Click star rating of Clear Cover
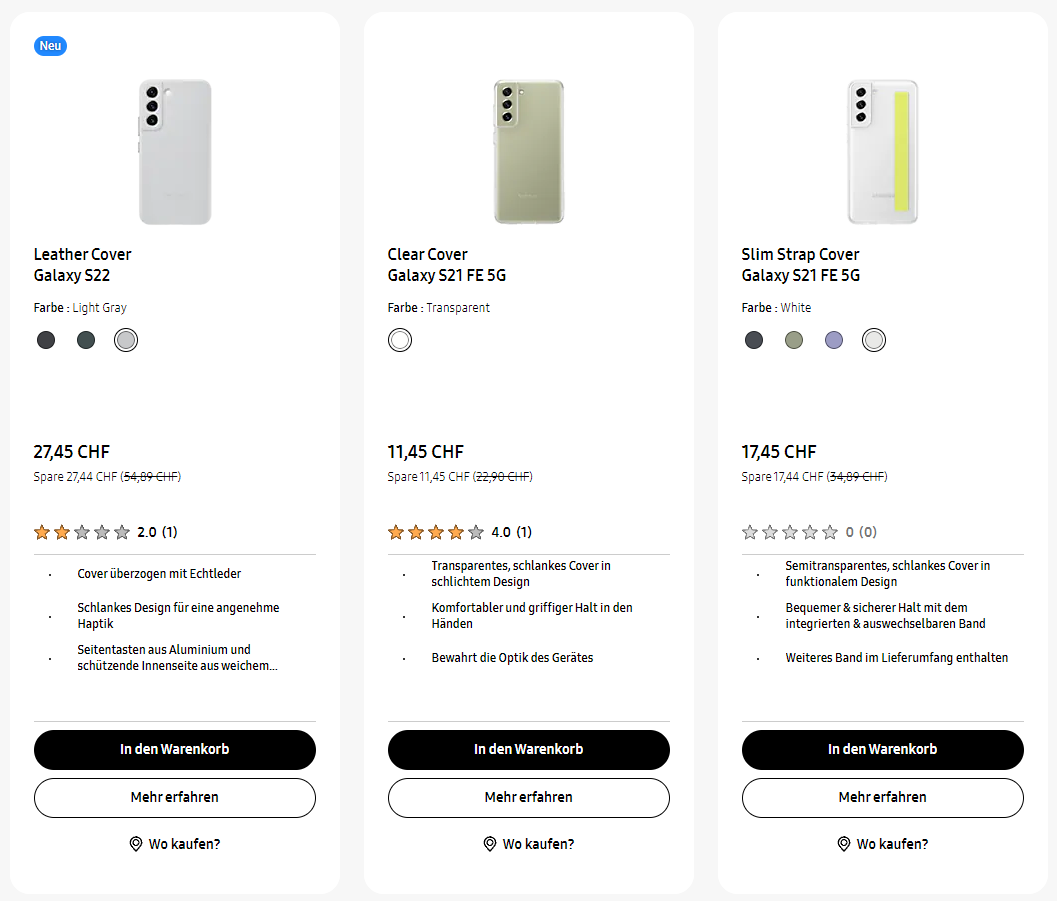The image size is (1057, 901). pyautogui.click(x=436, y=532)
